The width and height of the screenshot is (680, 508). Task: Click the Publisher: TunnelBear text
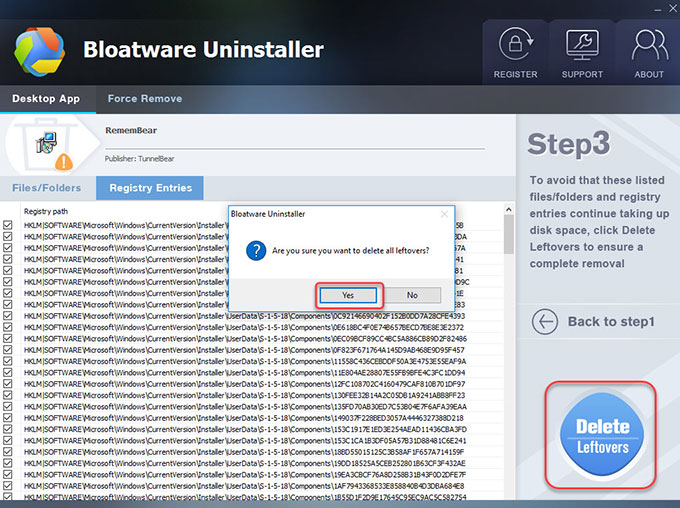[x=139, y=159]
